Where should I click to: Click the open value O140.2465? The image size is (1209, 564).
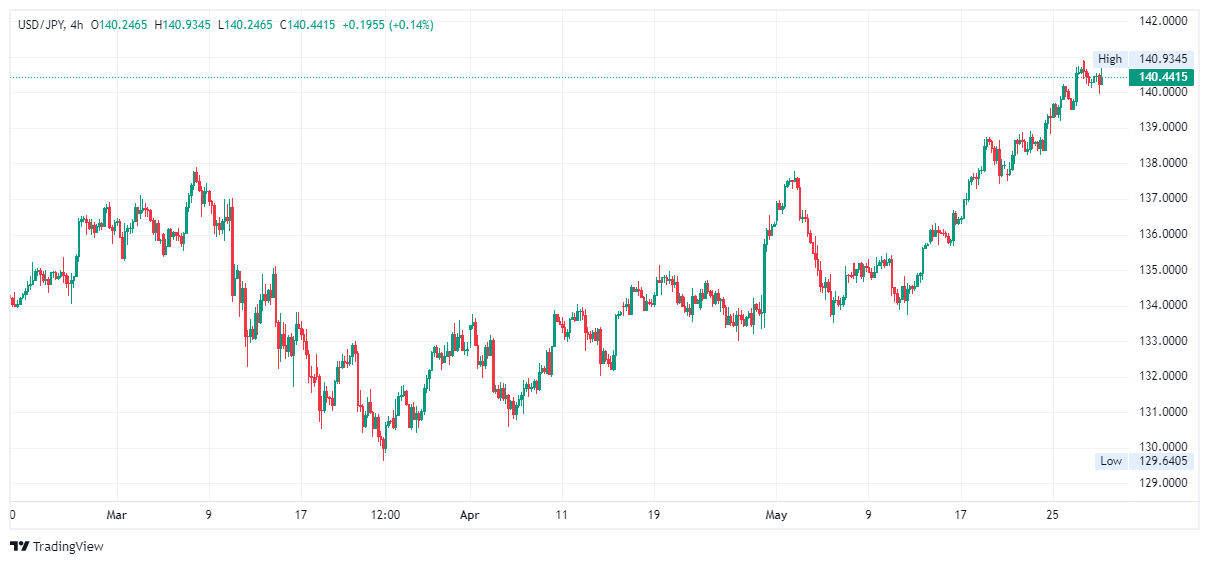coord(119,25)
